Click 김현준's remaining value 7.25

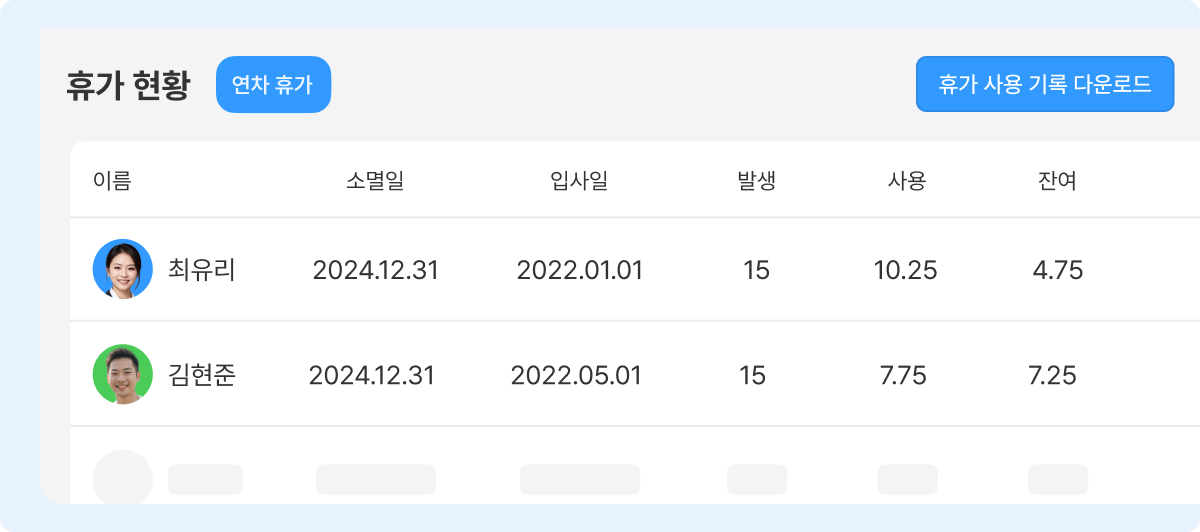[x=1052, y=376]
